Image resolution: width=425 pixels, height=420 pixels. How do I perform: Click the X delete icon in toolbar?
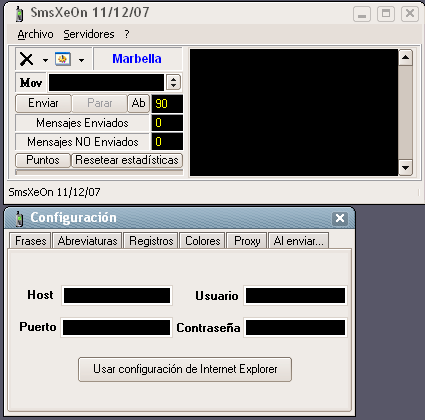[26, 60]
